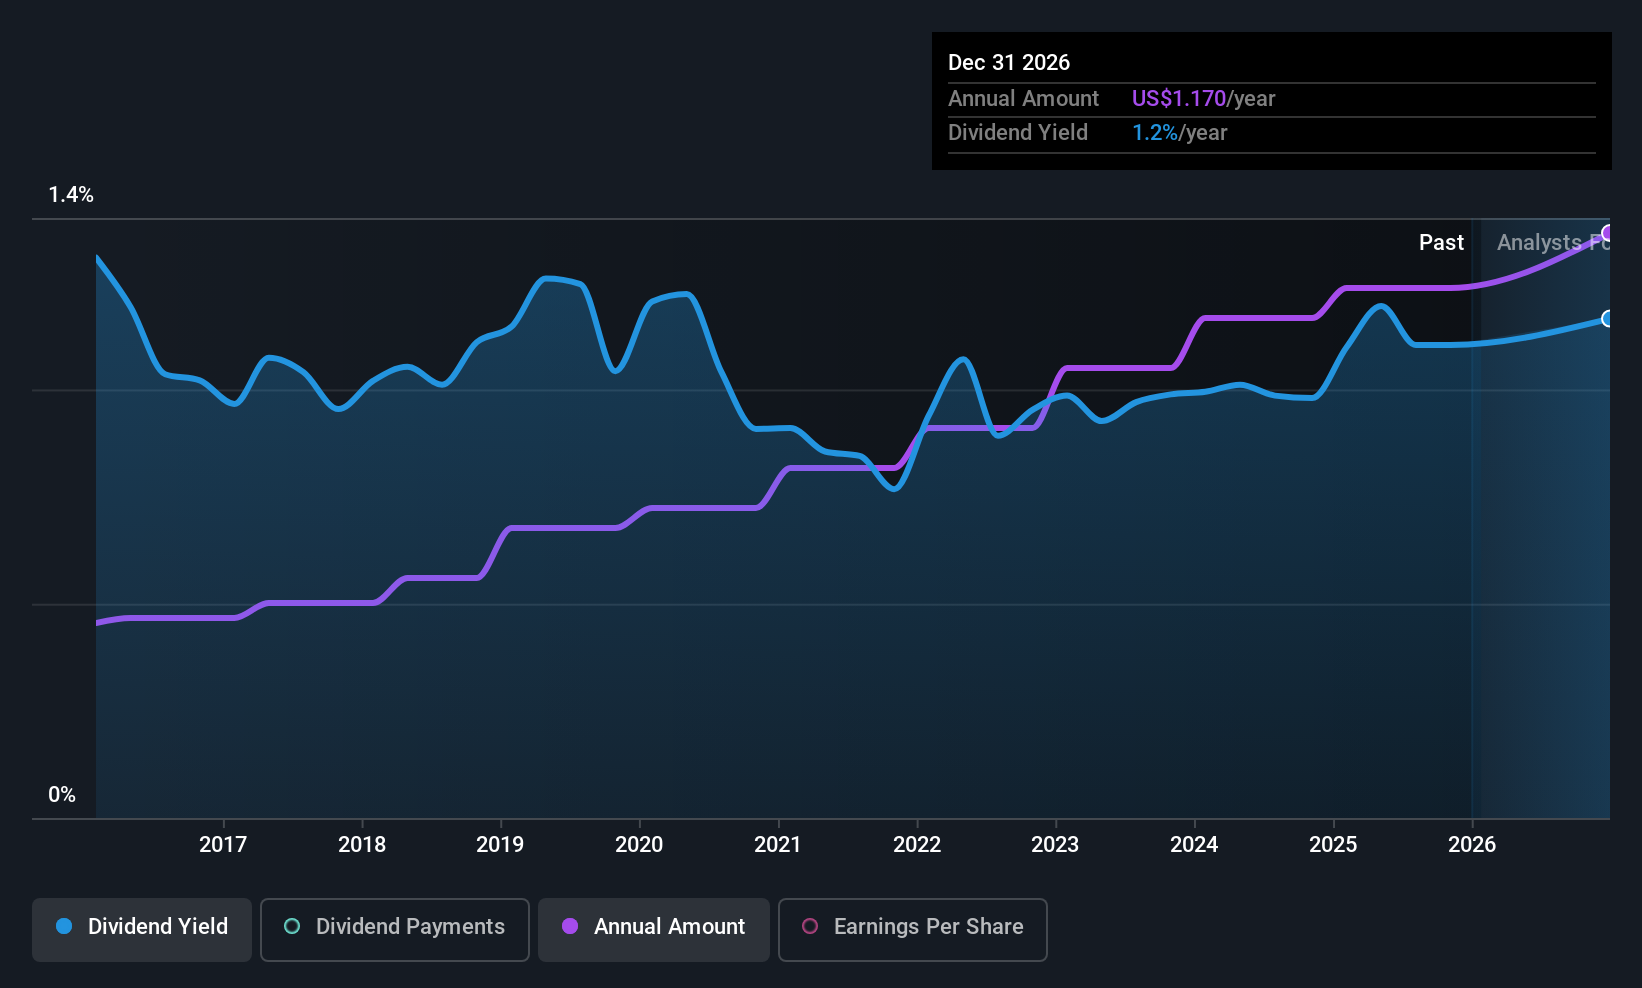This screenshot has width=1642, height=988.
Task: Click the 0% y-axis label
Action: coord(62,795)
